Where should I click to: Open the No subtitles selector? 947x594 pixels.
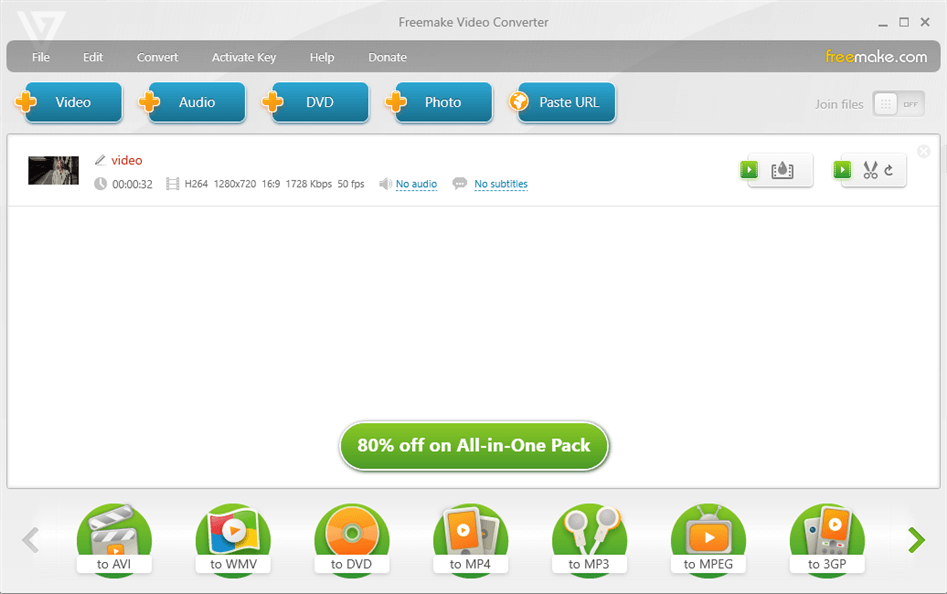[x=501, y=184]
